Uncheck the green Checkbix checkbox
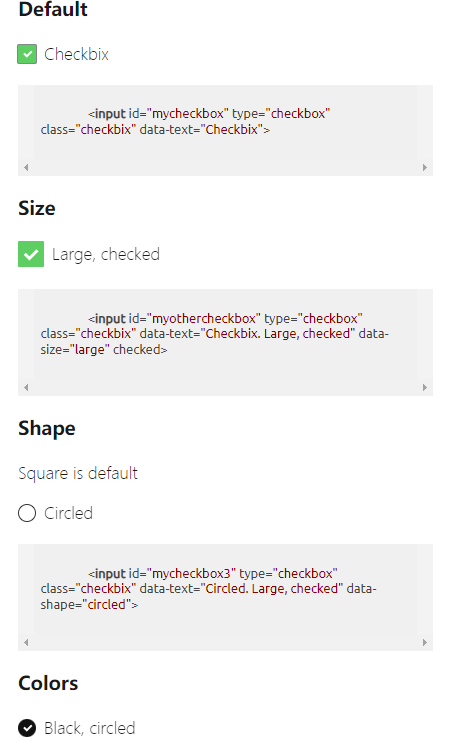Image resolution: width=449 pixels, height=755 pixels. click(27, 54)
